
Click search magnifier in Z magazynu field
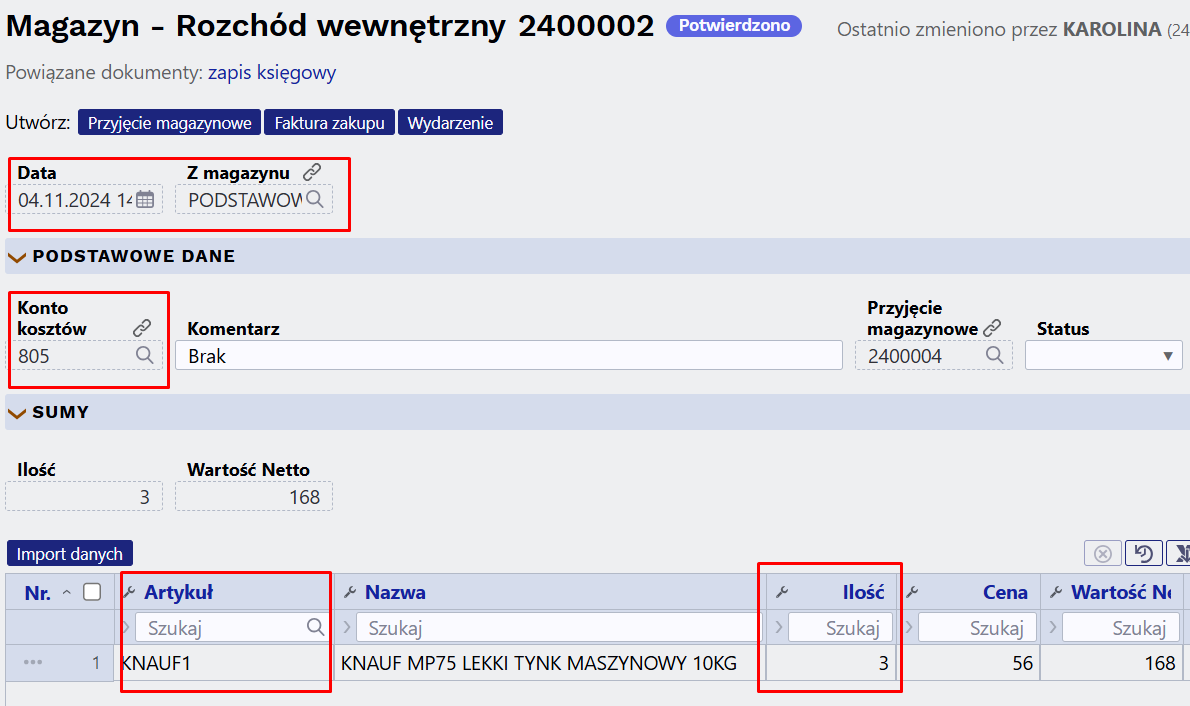point(315,200)
